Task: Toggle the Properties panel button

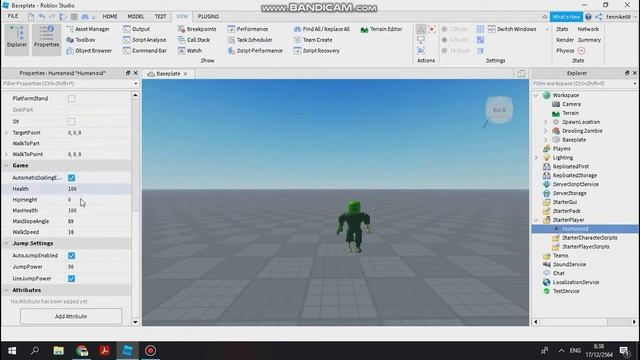Action: [46, 39]
